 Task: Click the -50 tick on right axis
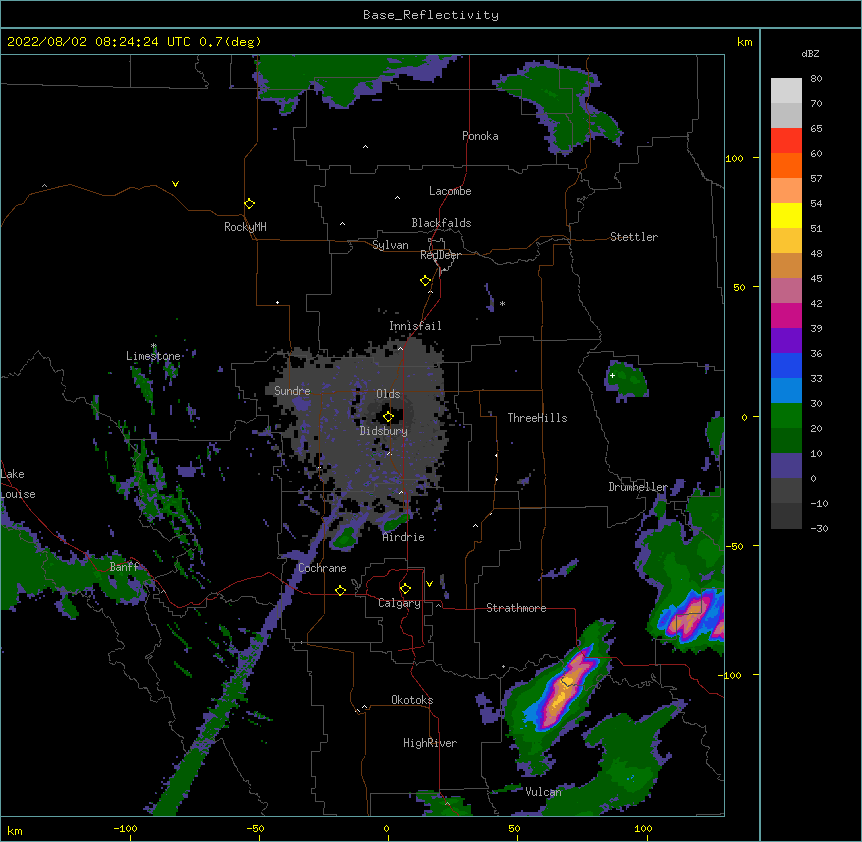point(734,546)
